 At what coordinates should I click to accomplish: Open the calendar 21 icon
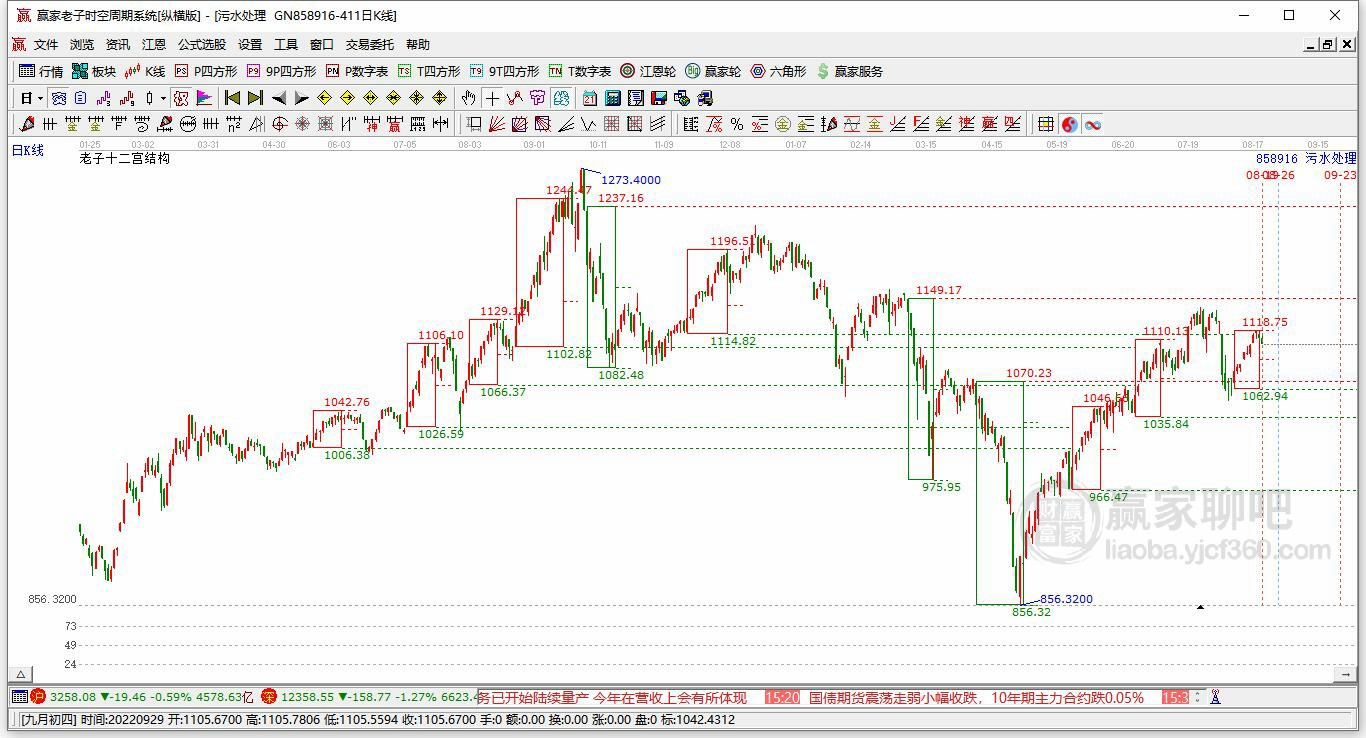589,98
